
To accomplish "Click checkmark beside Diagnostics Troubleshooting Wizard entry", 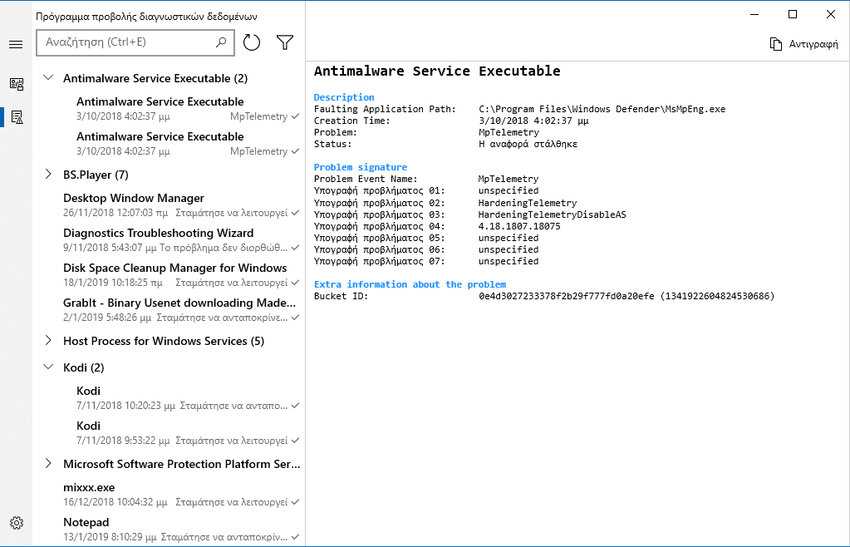I will (x=295, y=248).
